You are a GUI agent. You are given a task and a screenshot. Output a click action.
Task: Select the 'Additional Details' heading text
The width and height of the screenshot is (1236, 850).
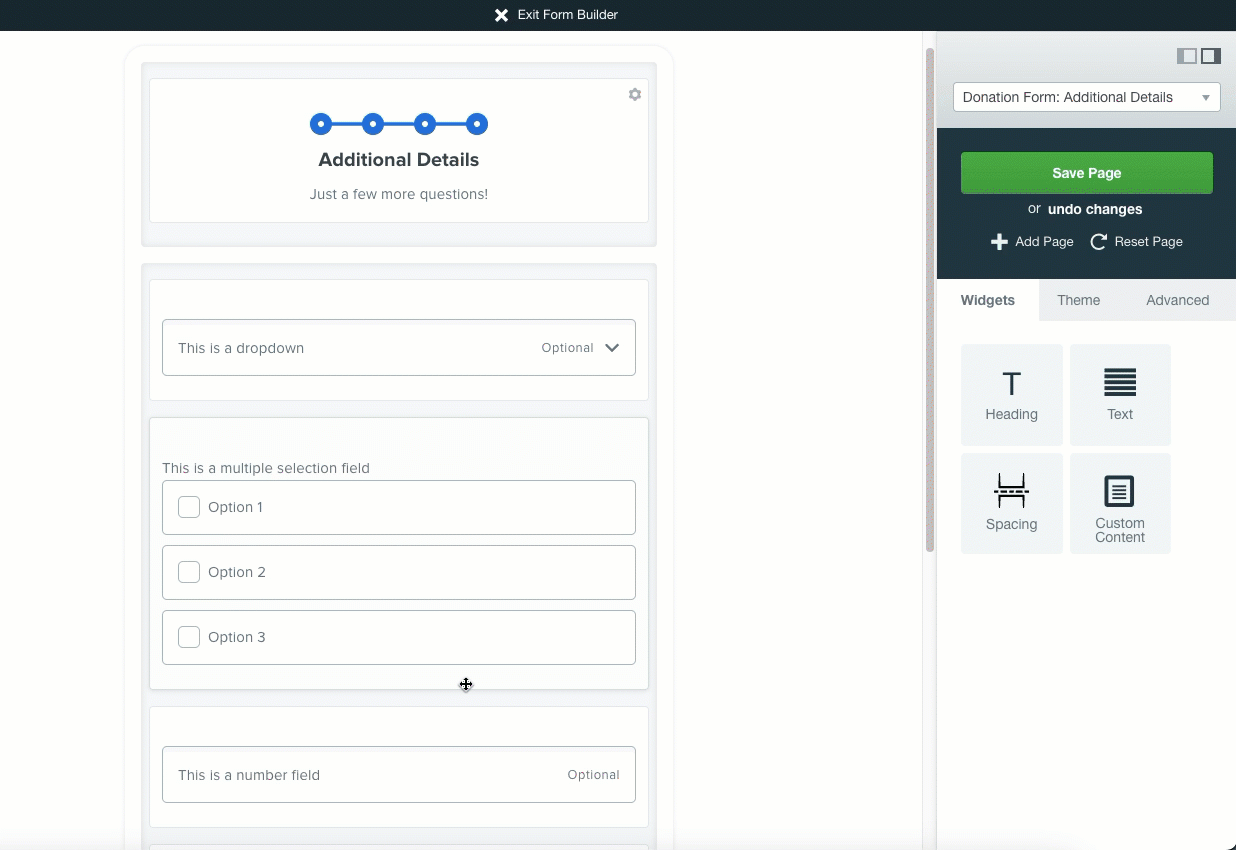coord(399,160)
